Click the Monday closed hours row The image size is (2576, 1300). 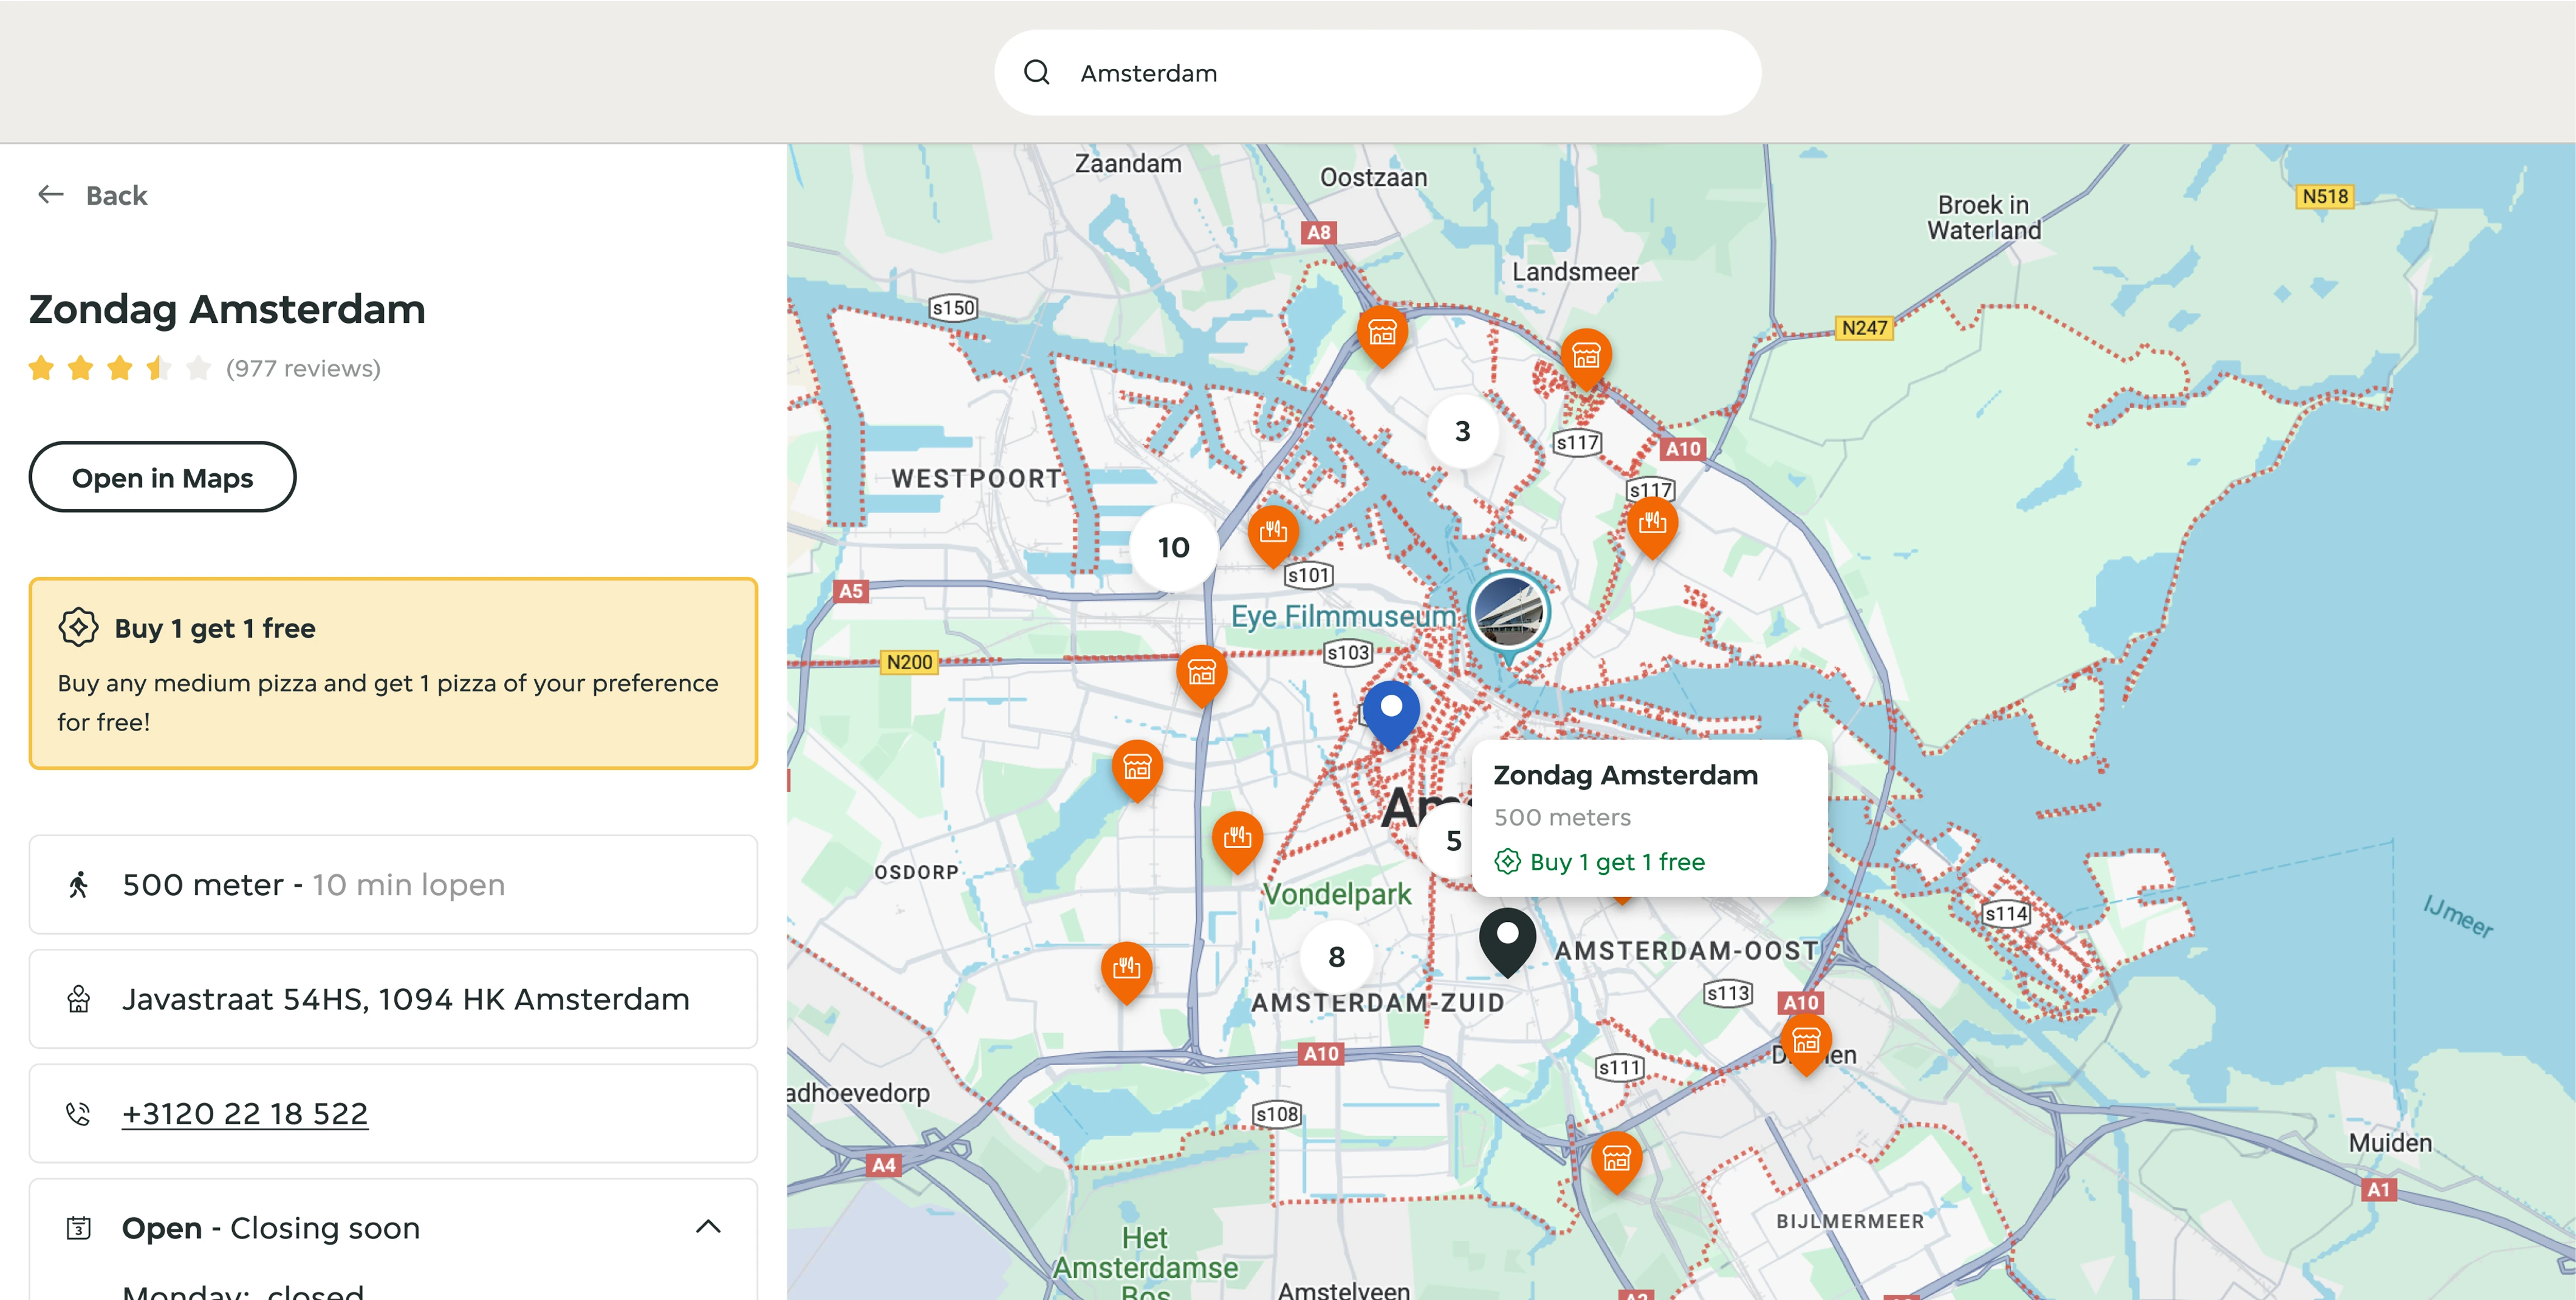(243, 1291)
